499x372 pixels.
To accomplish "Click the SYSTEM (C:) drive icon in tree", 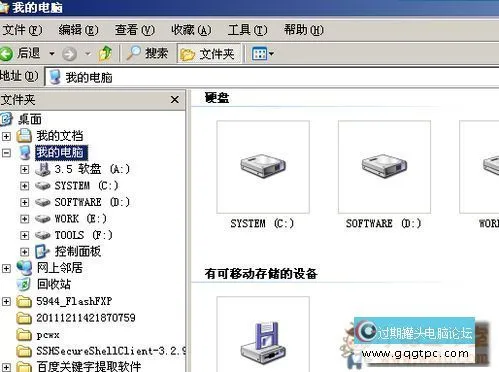I will [x=43, y=186].
